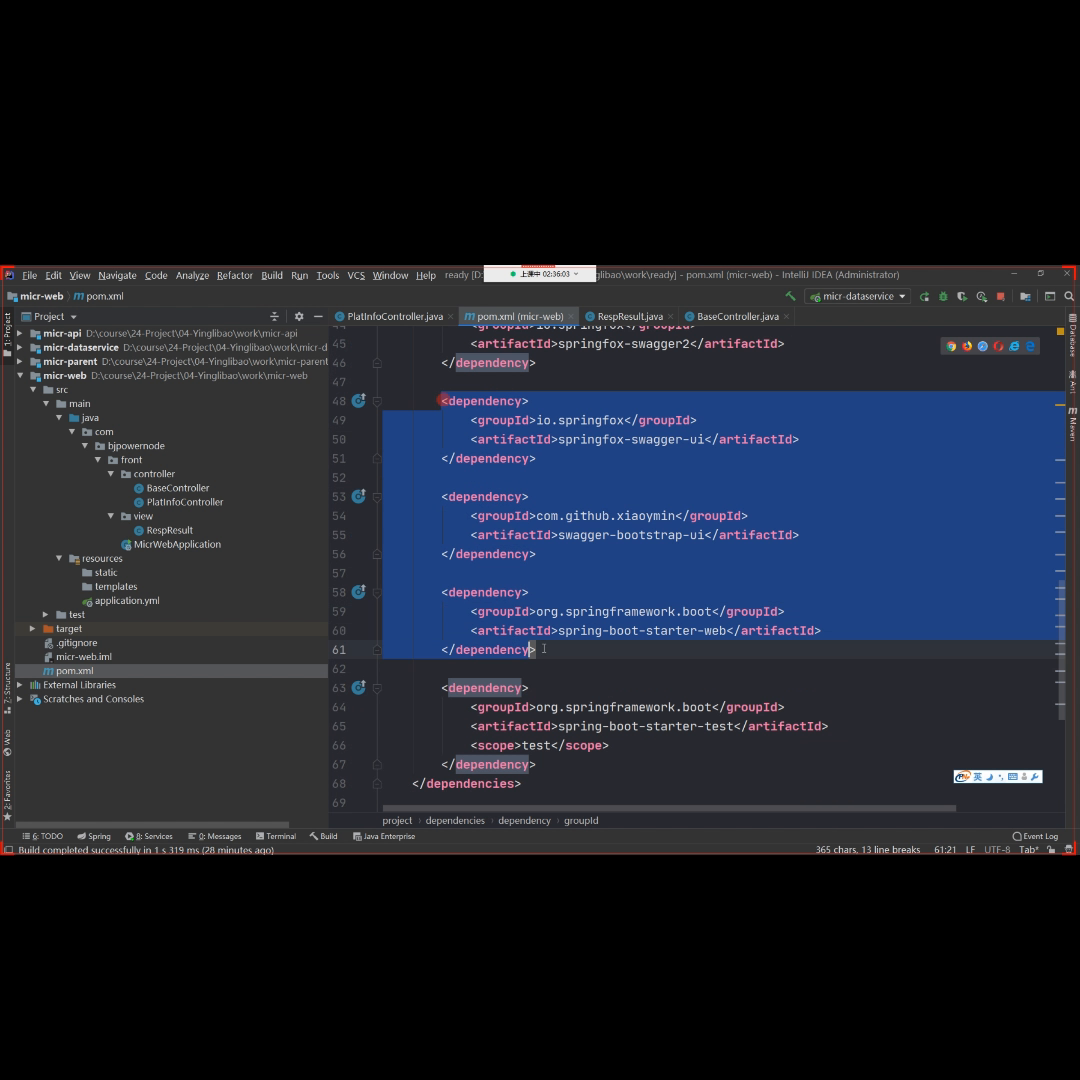This screenshot has height=1080, width=1080.
Task: Open pom.xml in Chrome browser icon
Action: 951,346
